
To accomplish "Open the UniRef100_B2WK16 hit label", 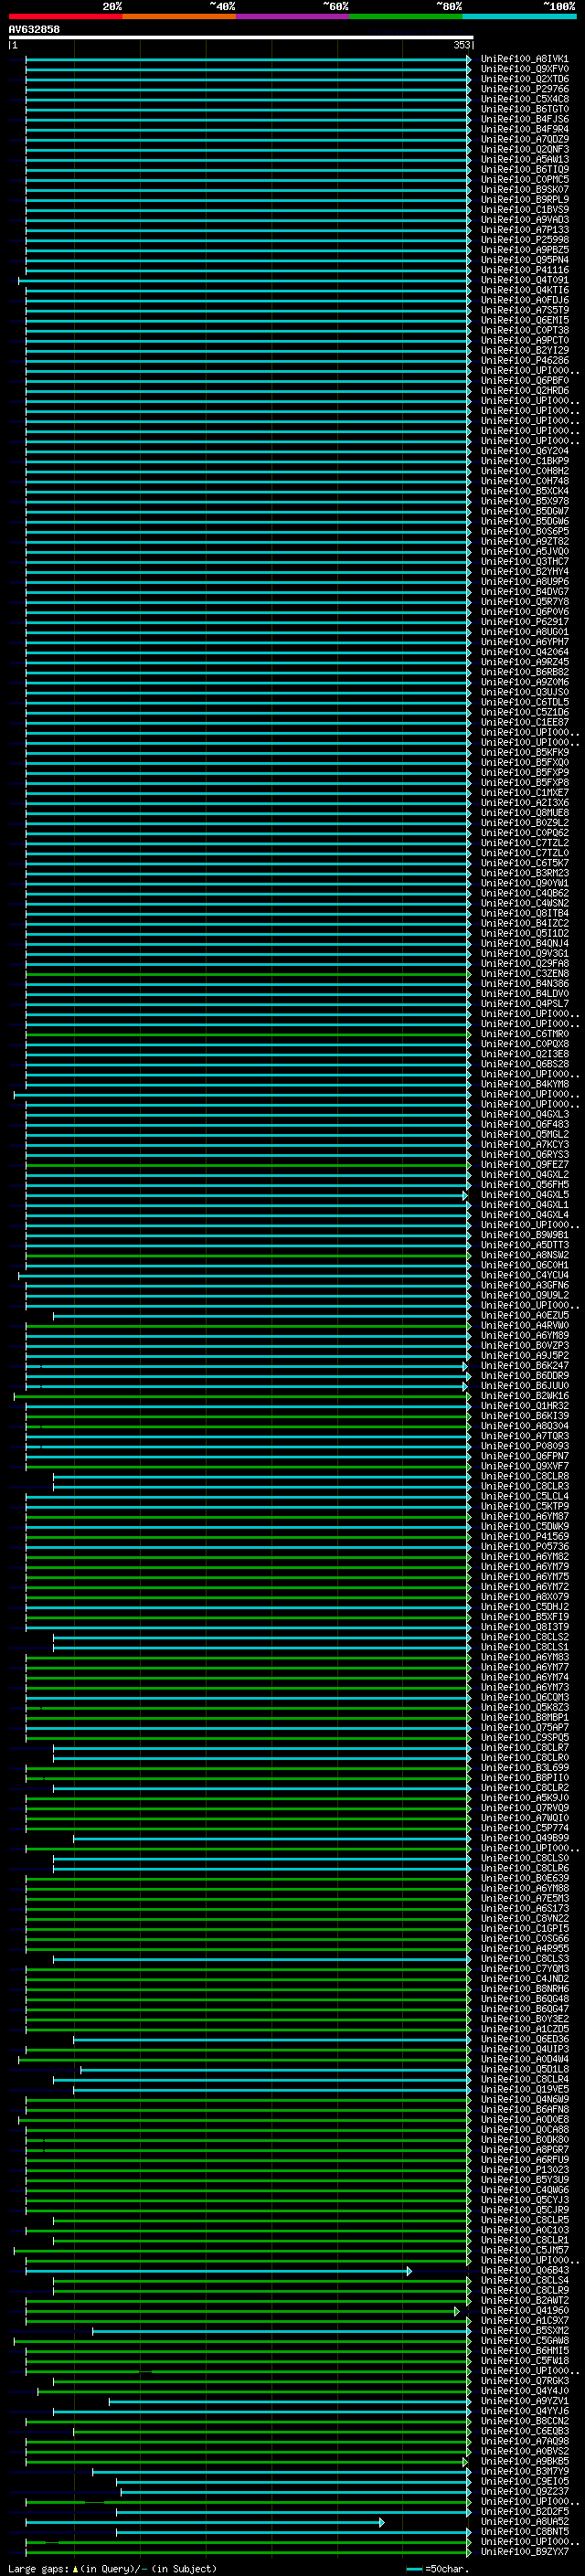I will 524,1396.
